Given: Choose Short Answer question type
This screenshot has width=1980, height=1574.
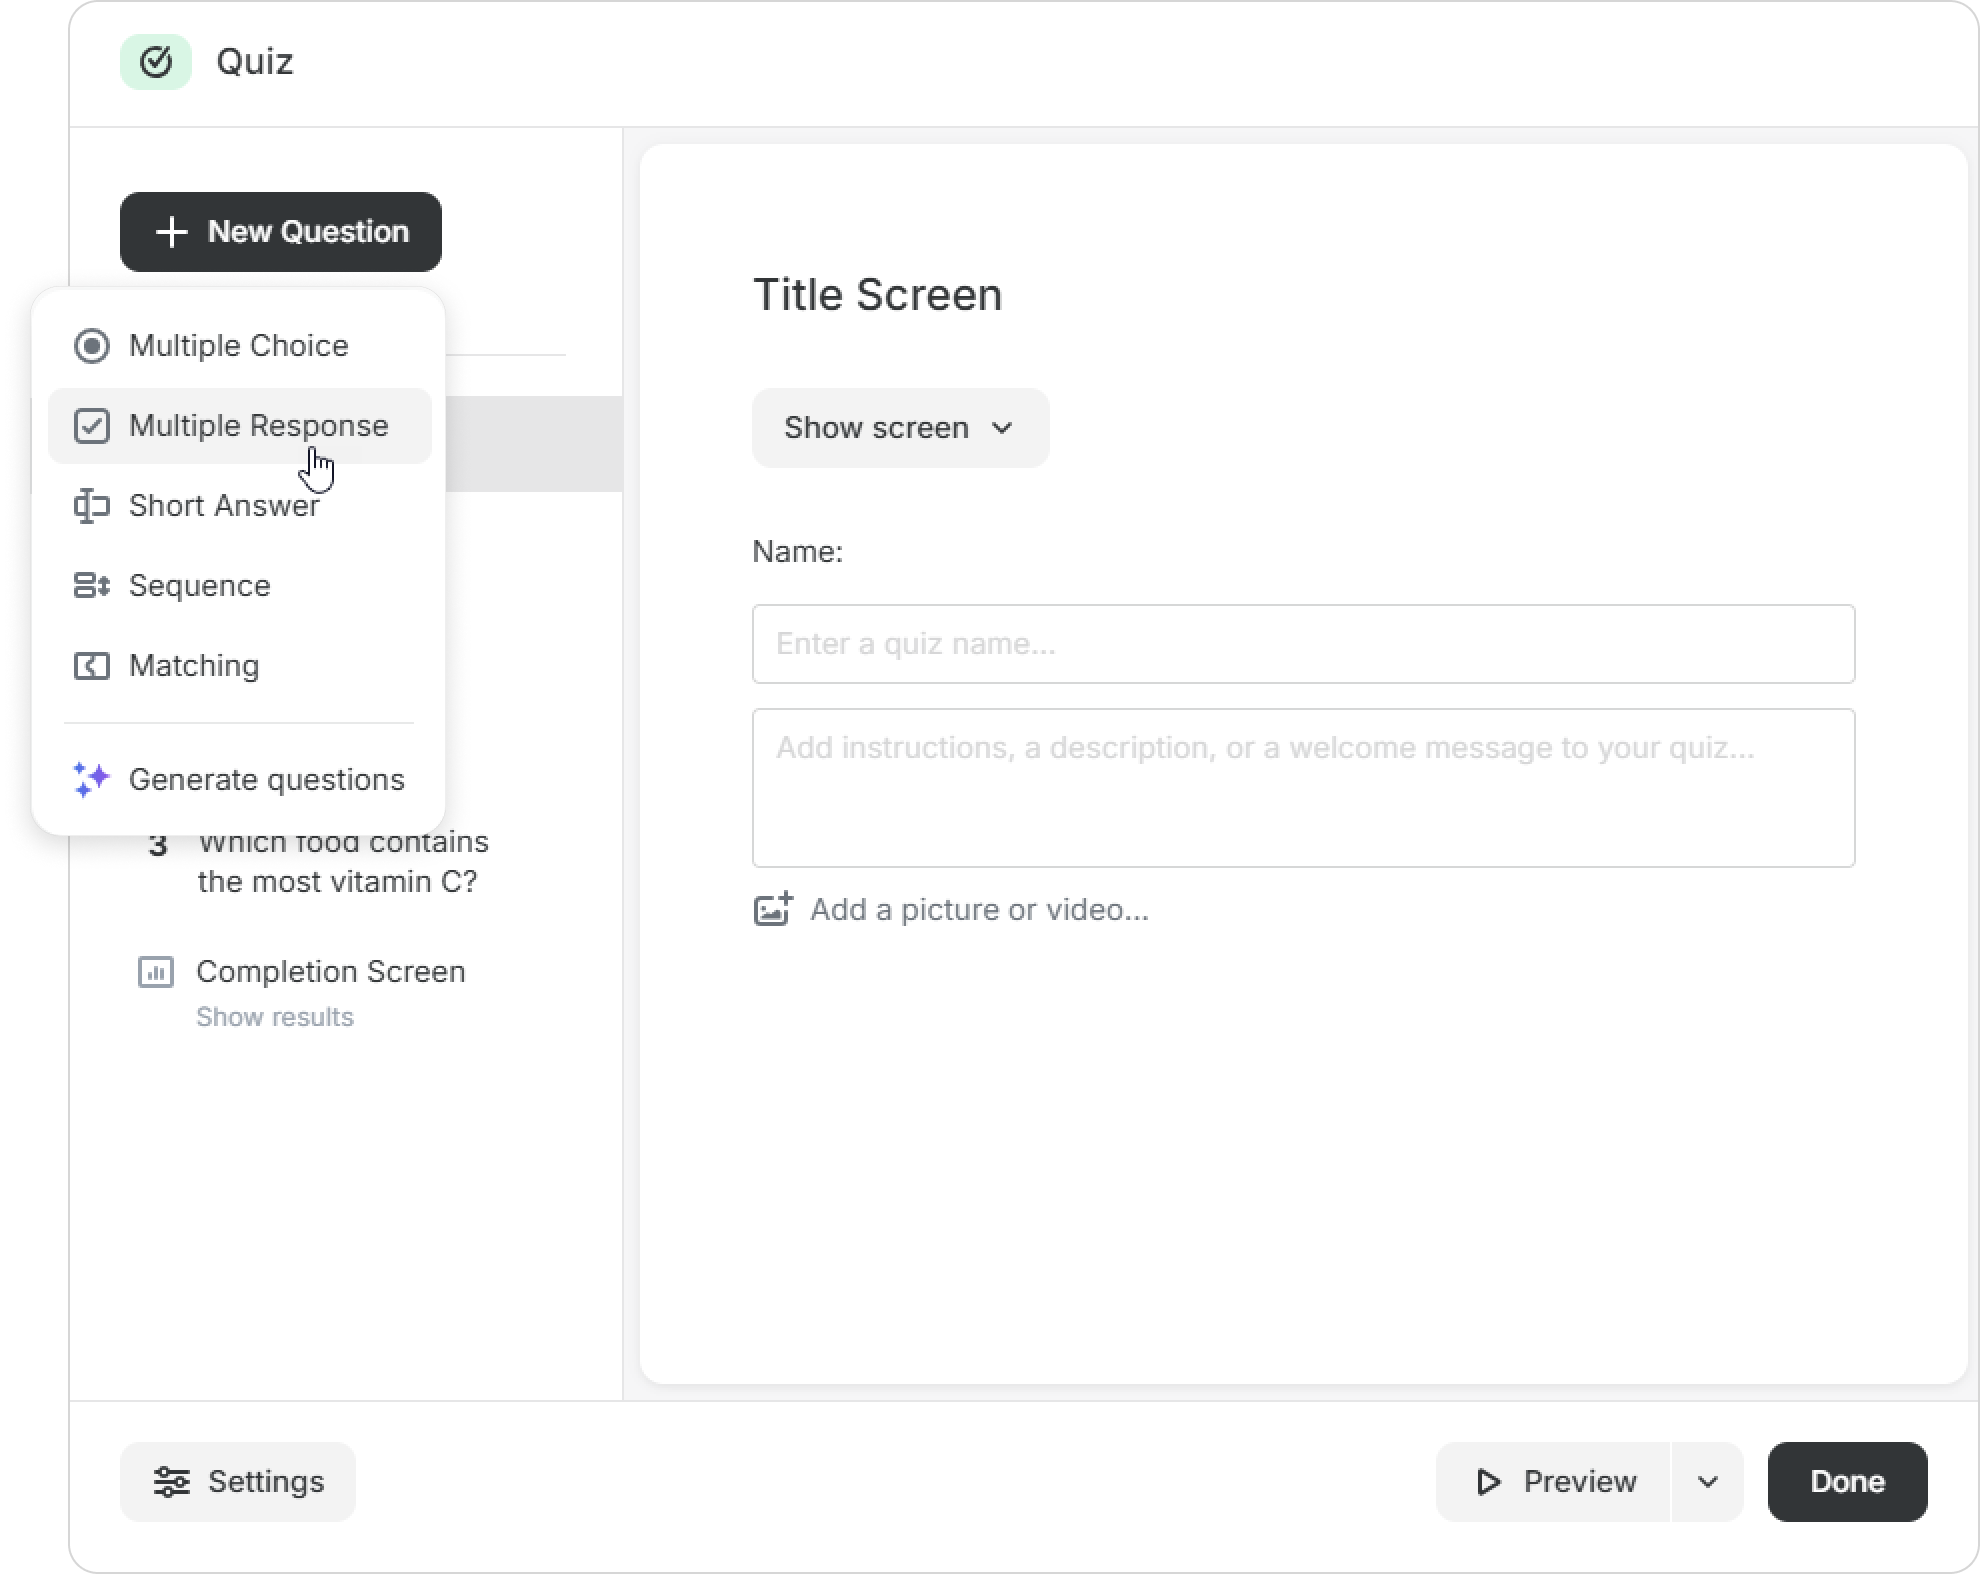Looking at the screenshot, I should (240, 506).
